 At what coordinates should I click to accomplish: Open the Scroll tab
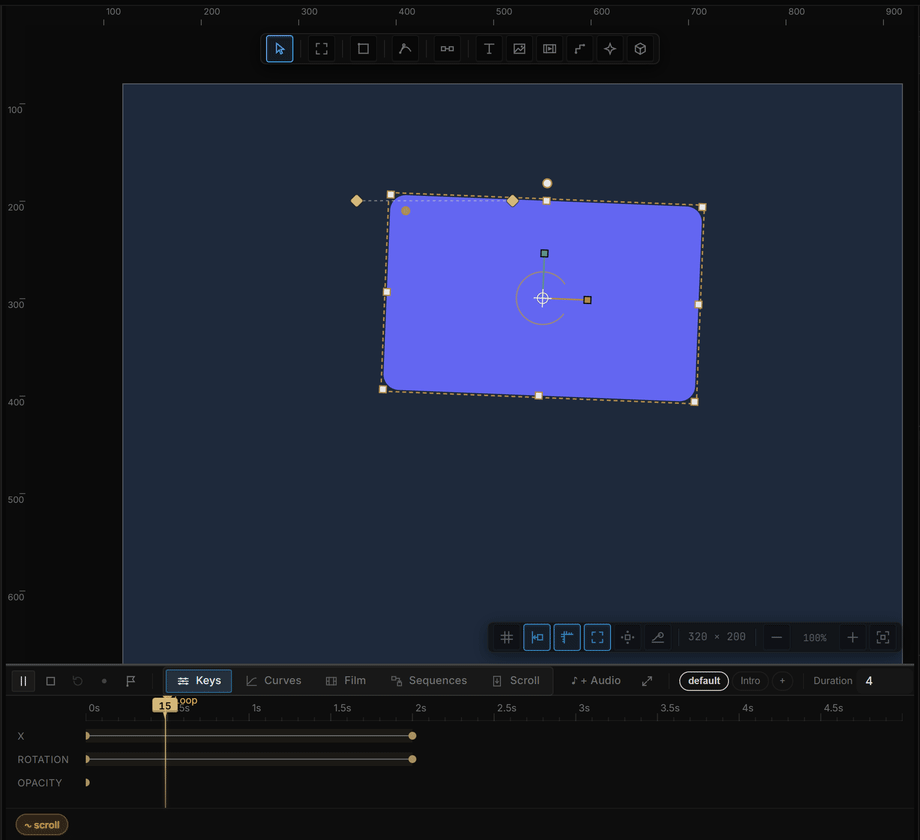click(516, 681)
